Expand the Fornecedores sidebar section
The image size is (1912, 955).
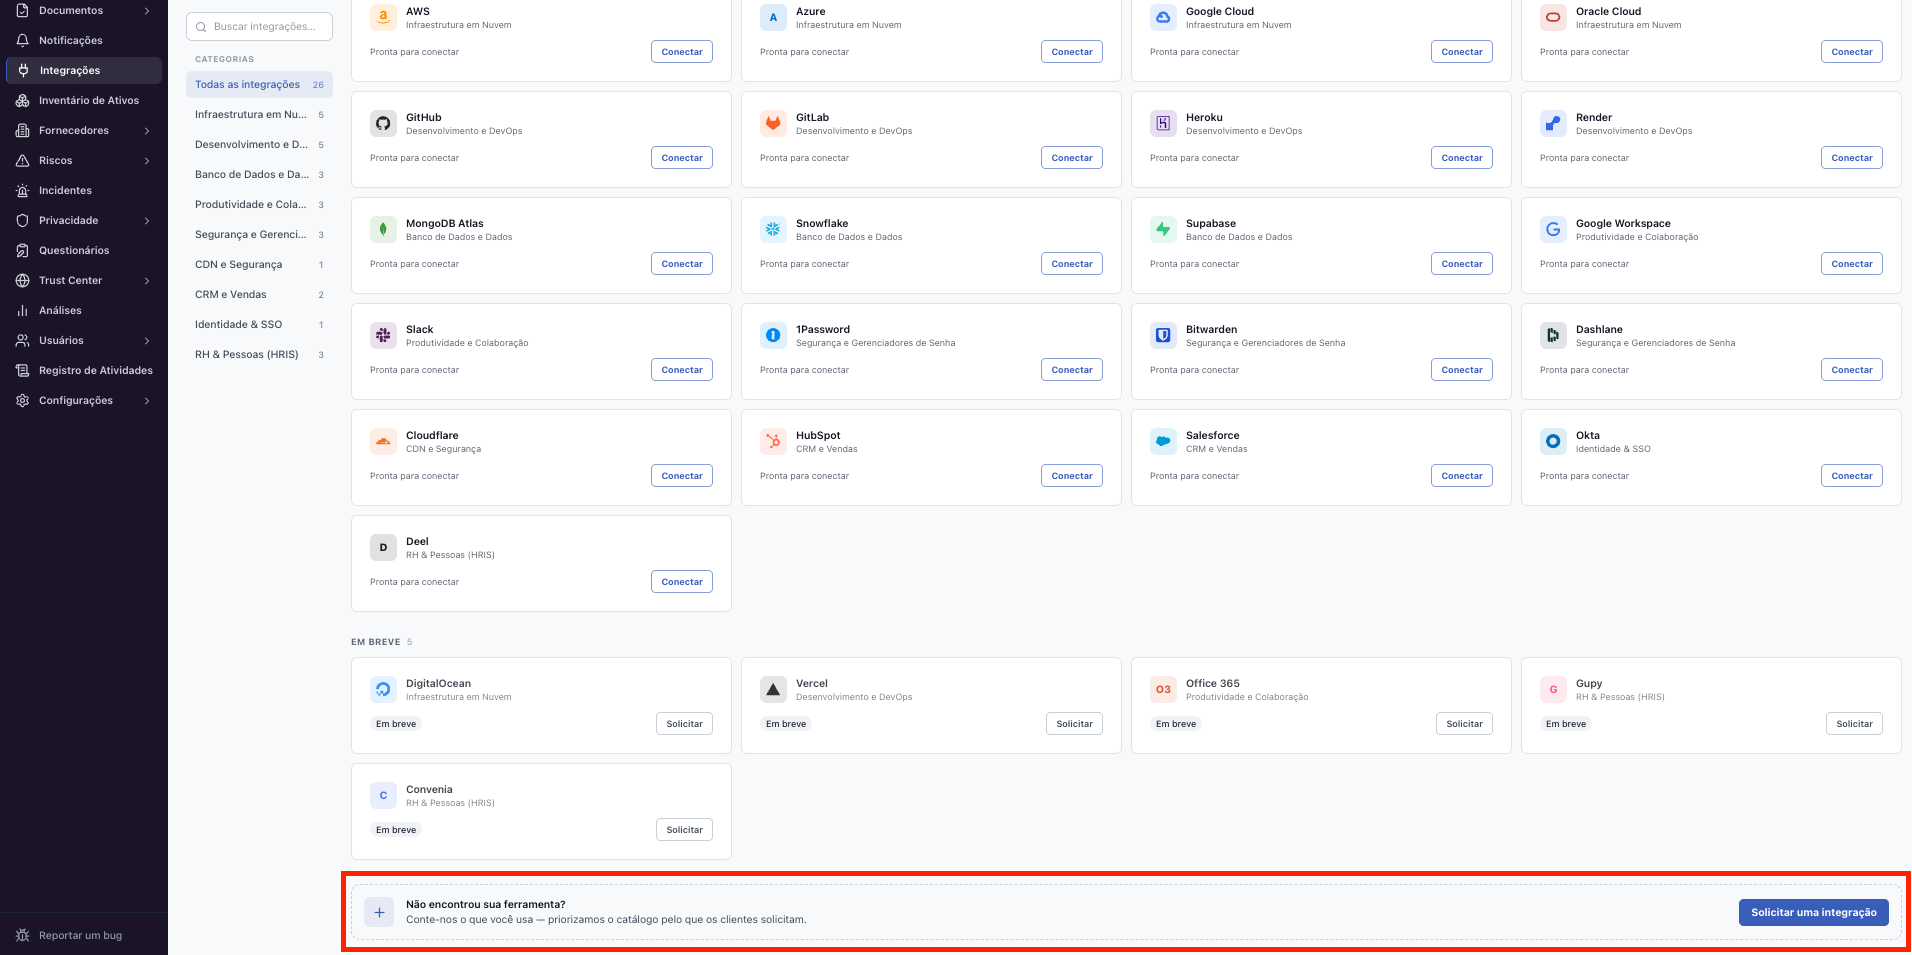(84, 131)
